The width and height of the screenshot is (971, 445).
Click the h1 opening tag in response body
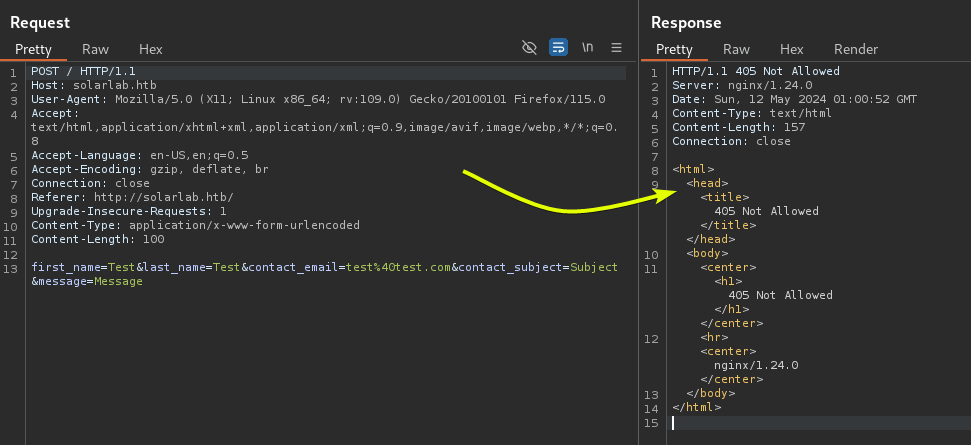727,282
